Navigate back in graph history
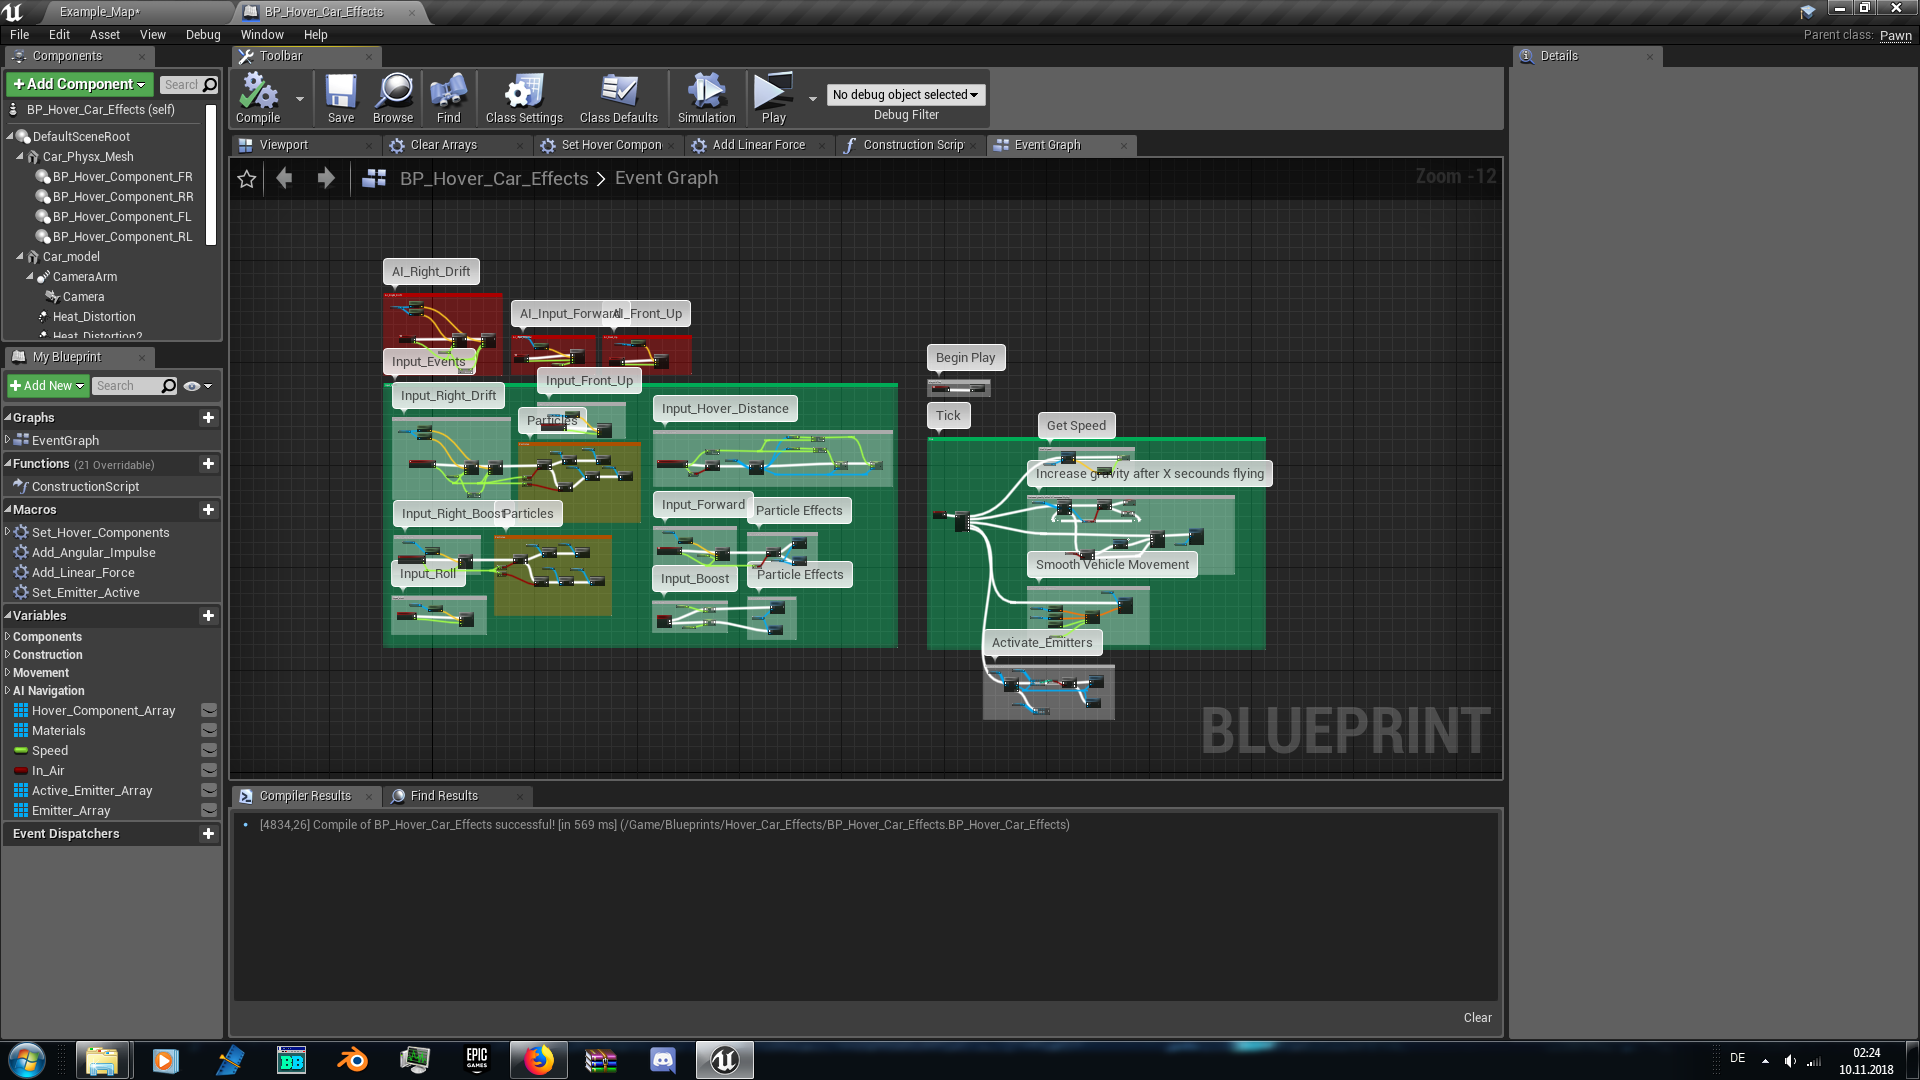The image size is (1920, 1080). point(285,178)
